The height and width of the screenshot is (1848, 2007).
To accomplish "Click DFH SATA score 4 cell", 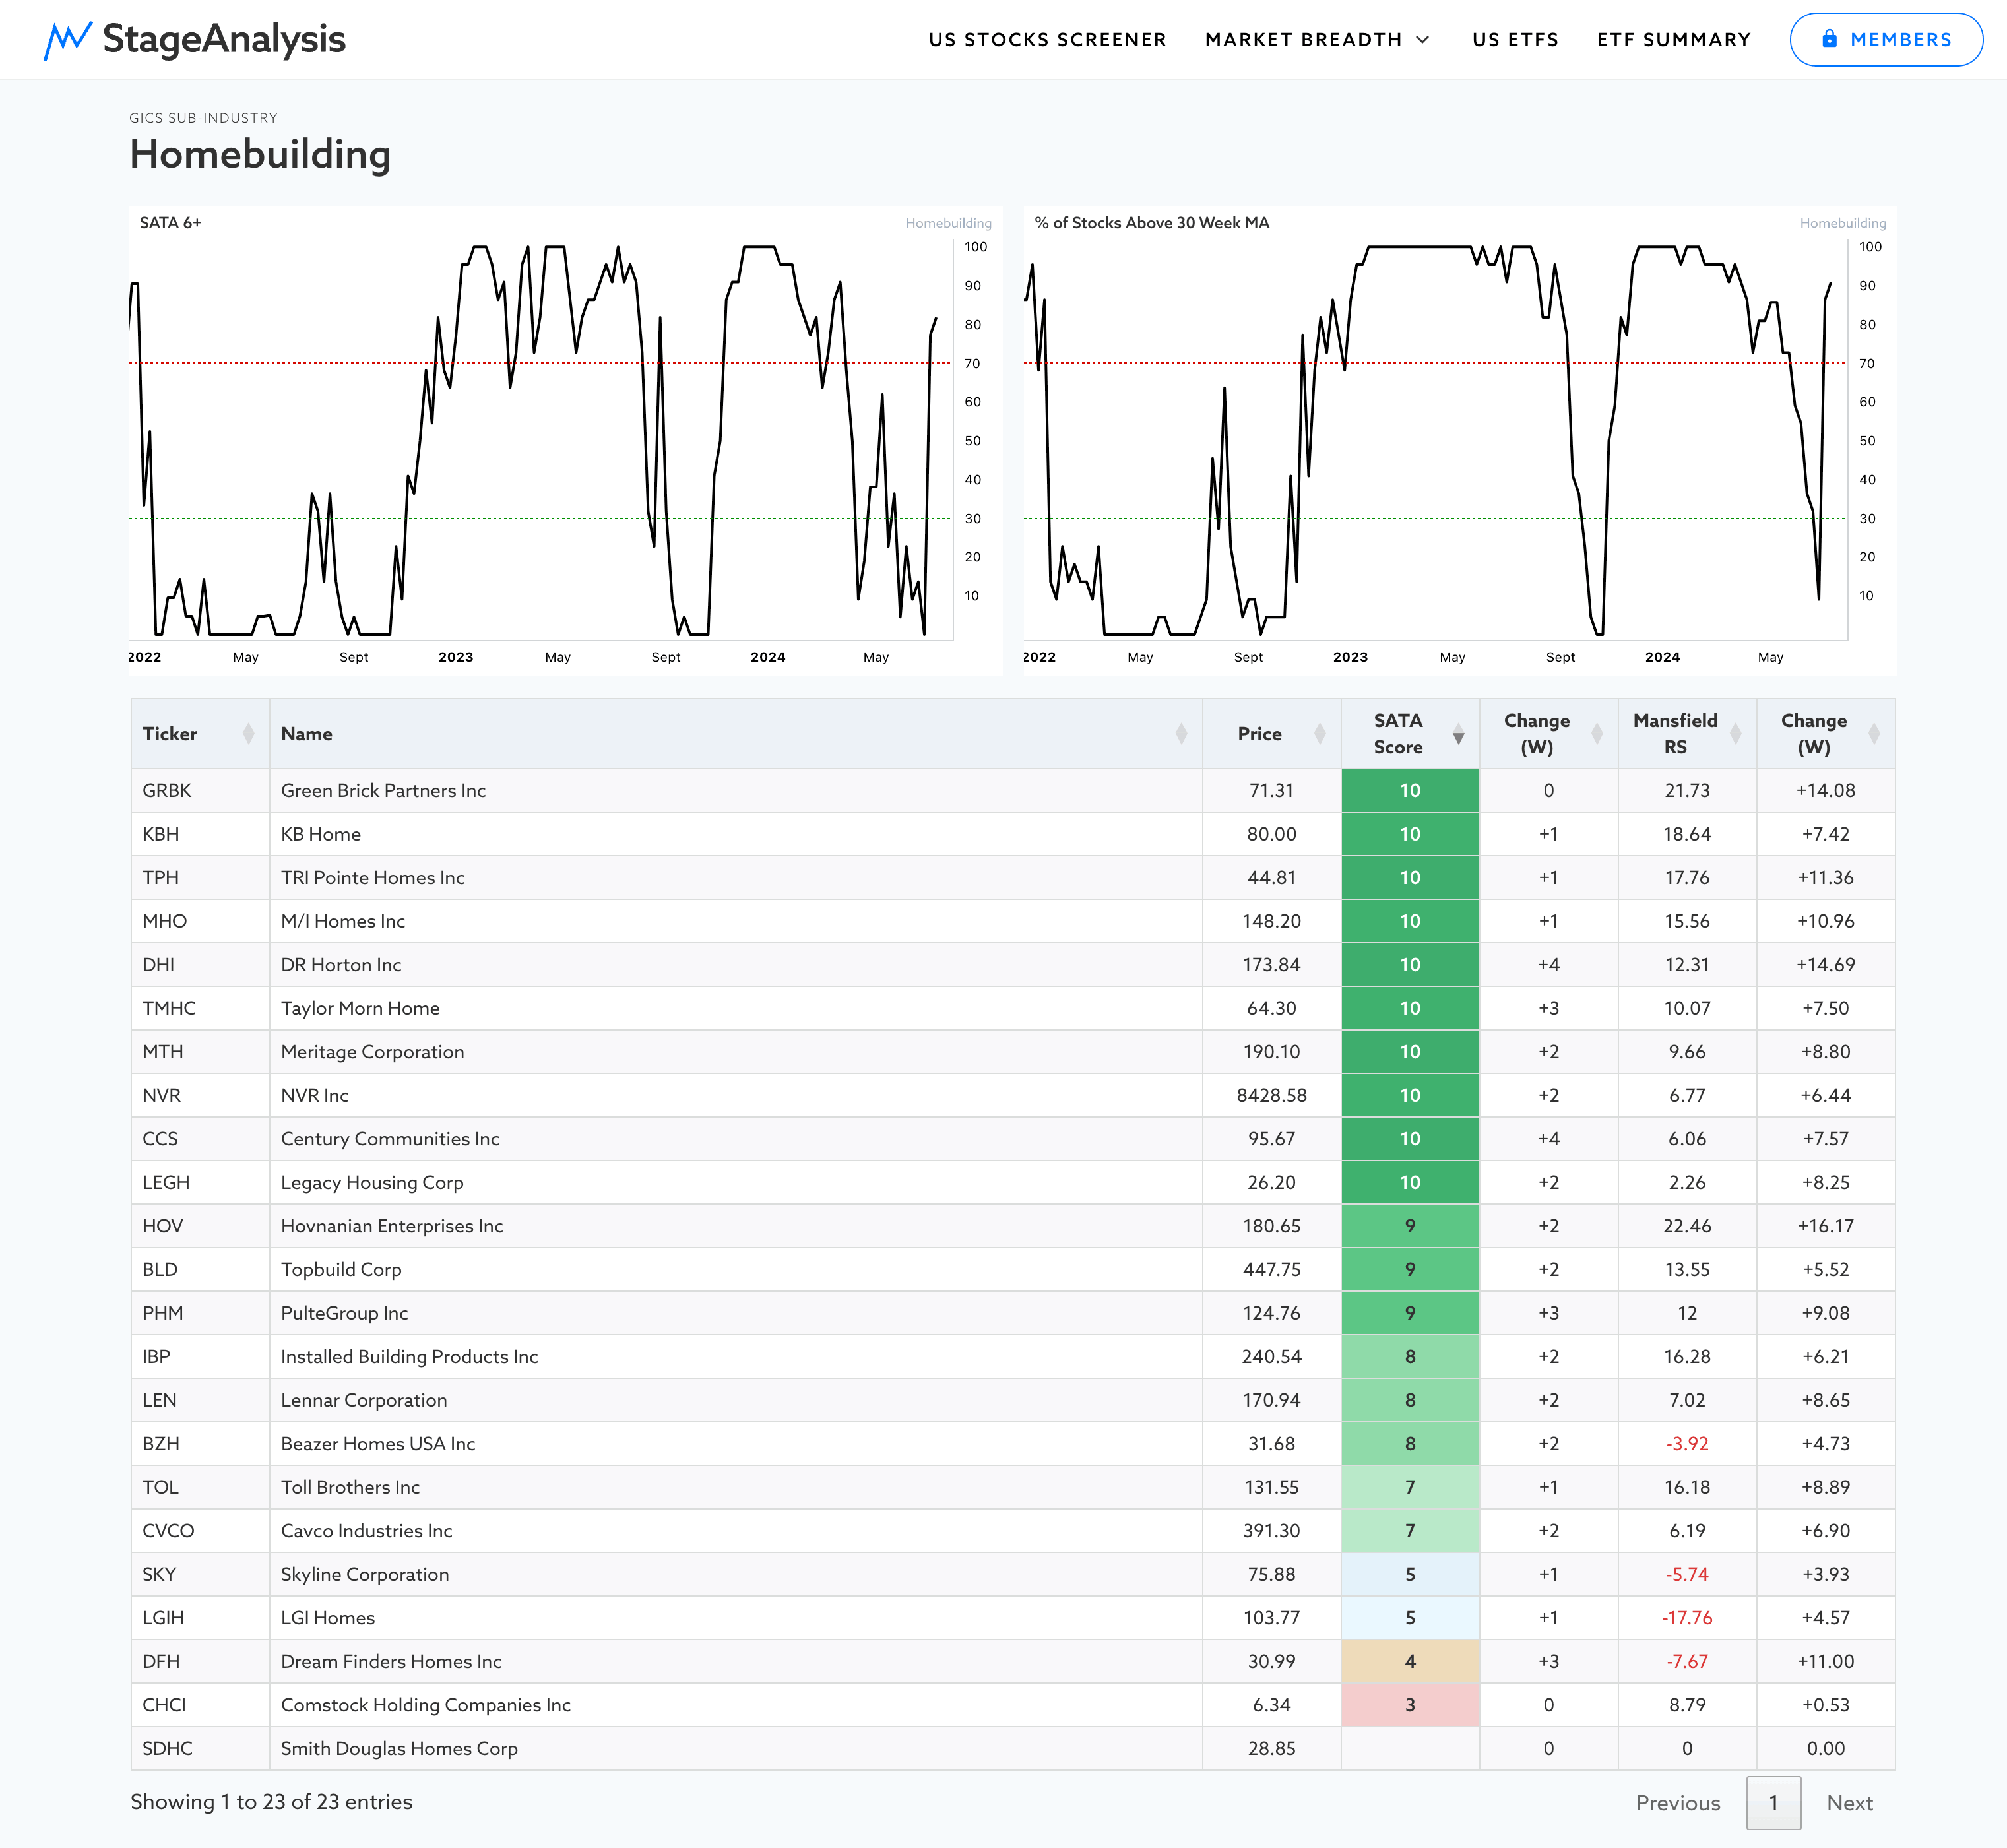I will [1410, 1661].
